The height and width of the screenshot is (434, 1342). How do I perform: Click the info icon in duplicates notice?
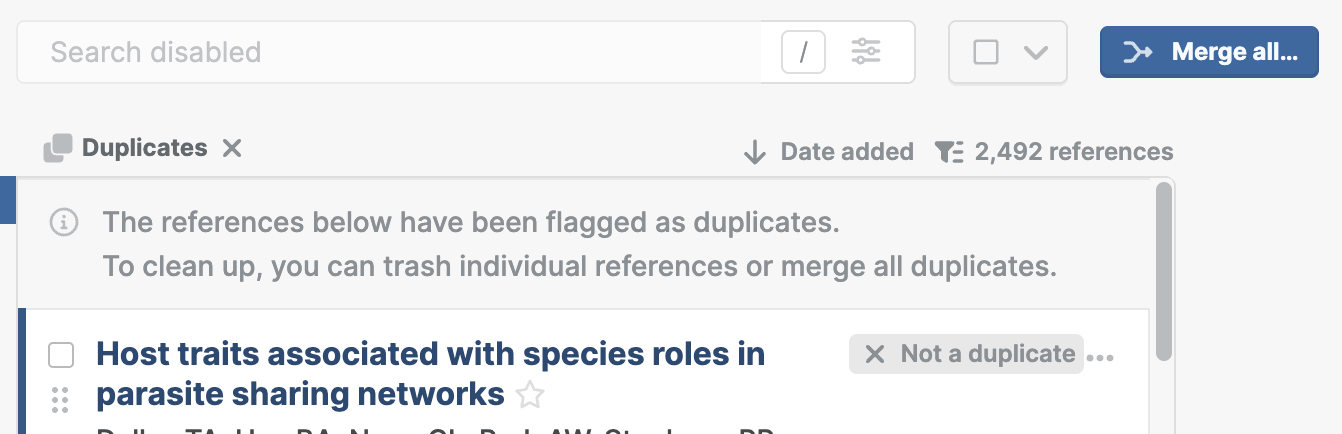(x=63, y=222)
